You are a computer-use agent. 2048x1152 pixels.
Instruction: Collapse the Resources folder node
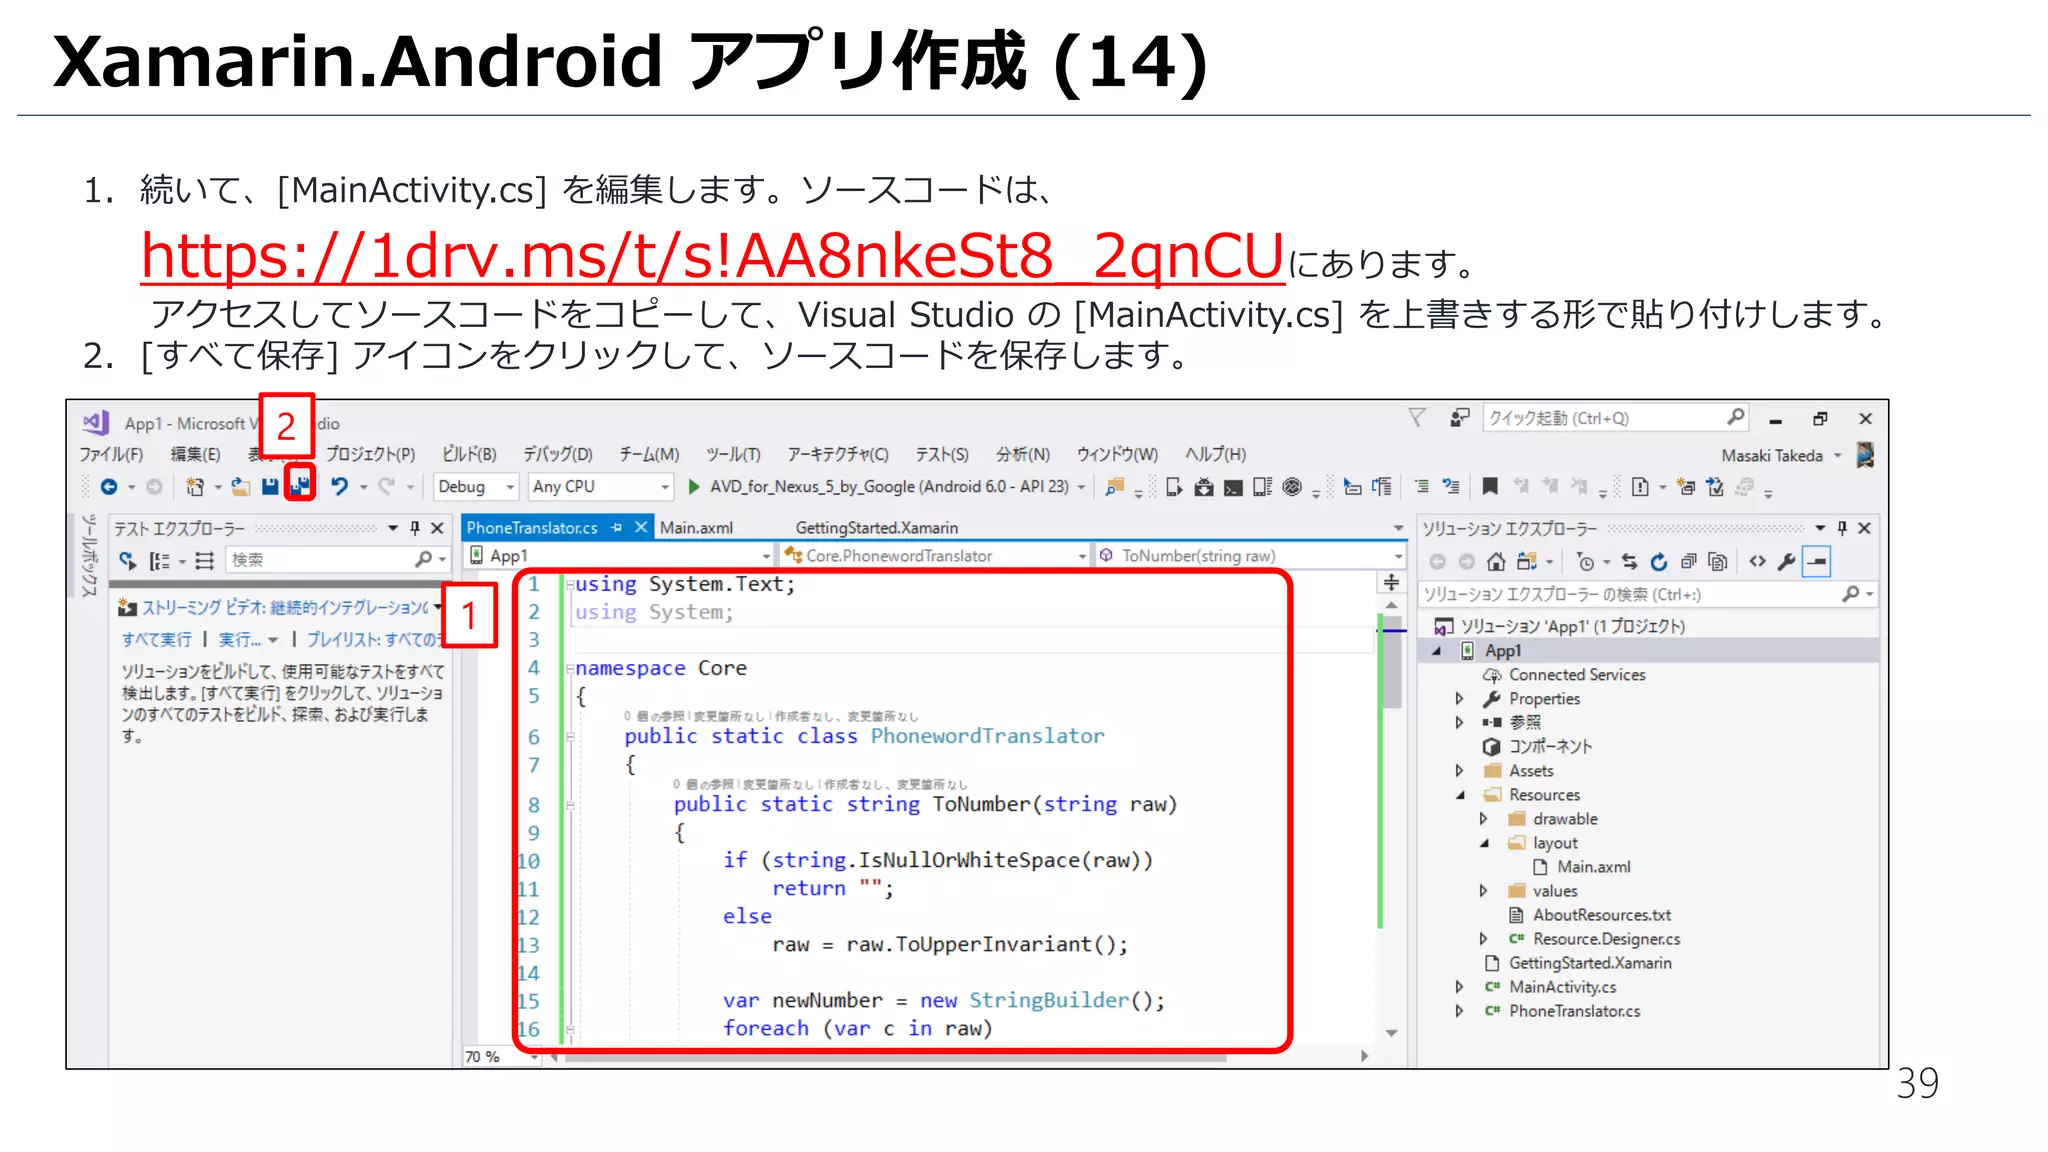coord(1459,795)
